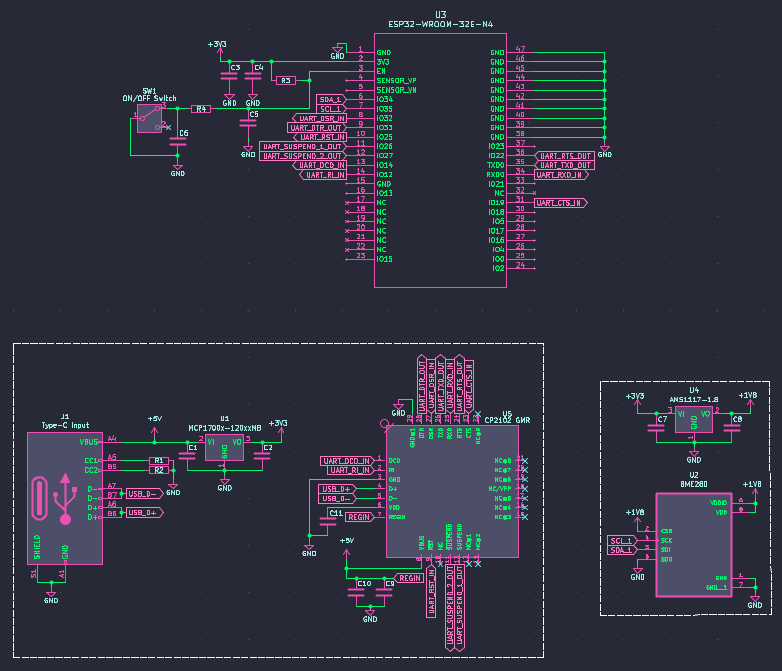Click the UART_DCD_IN label left of CP2102
782x671 pixels.
point(347,460)
